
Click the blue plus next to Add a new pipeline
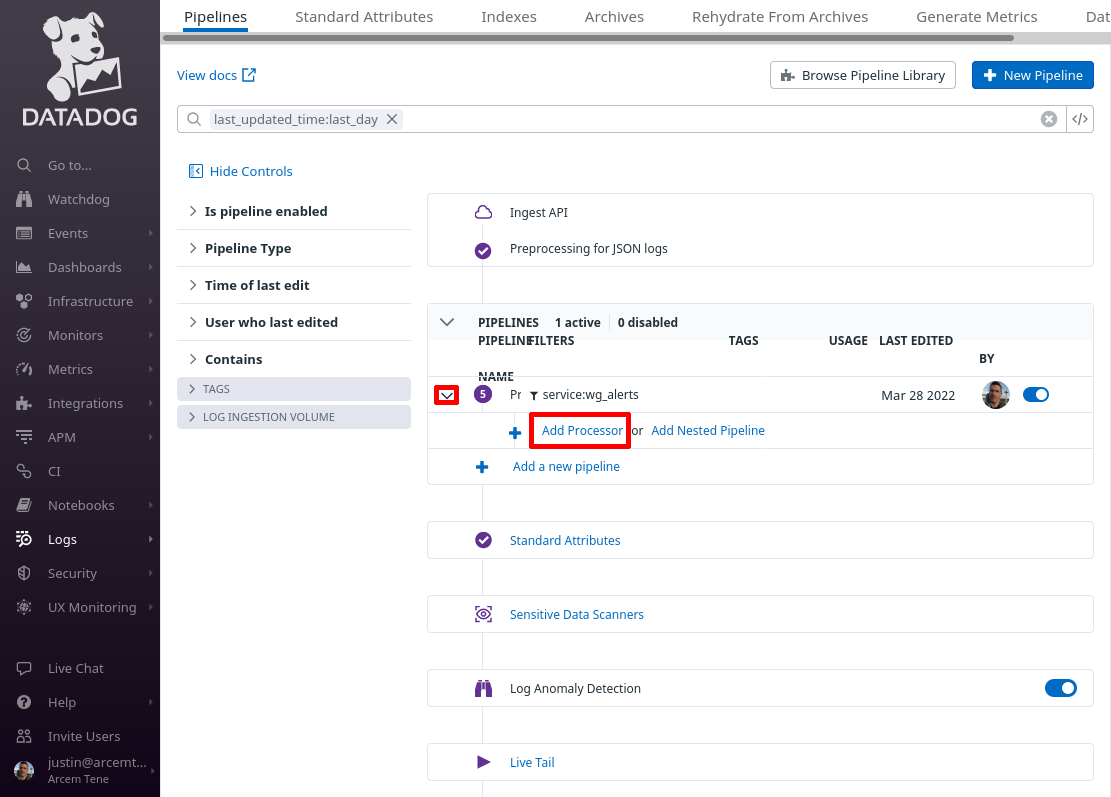482,467
